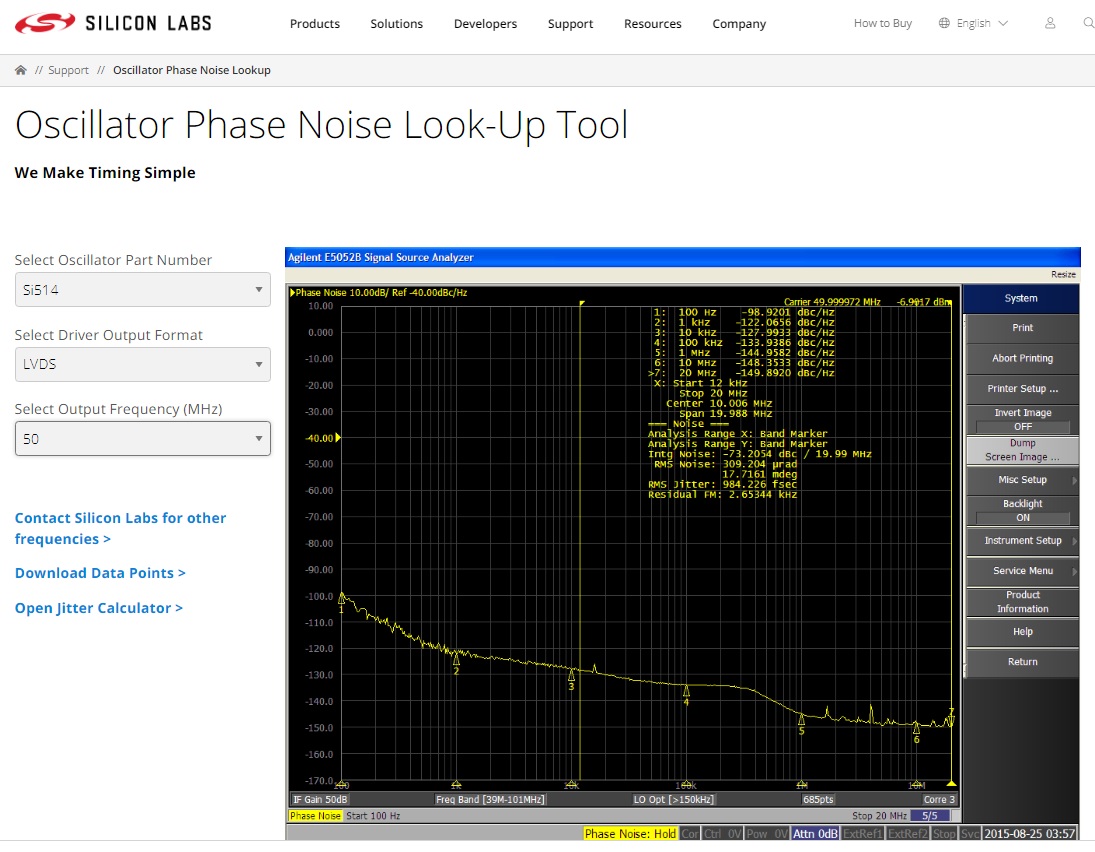Viewport: 1095px width, 852px height.
Task: Click the search magnifier icon
Action: coord(1088,23)
